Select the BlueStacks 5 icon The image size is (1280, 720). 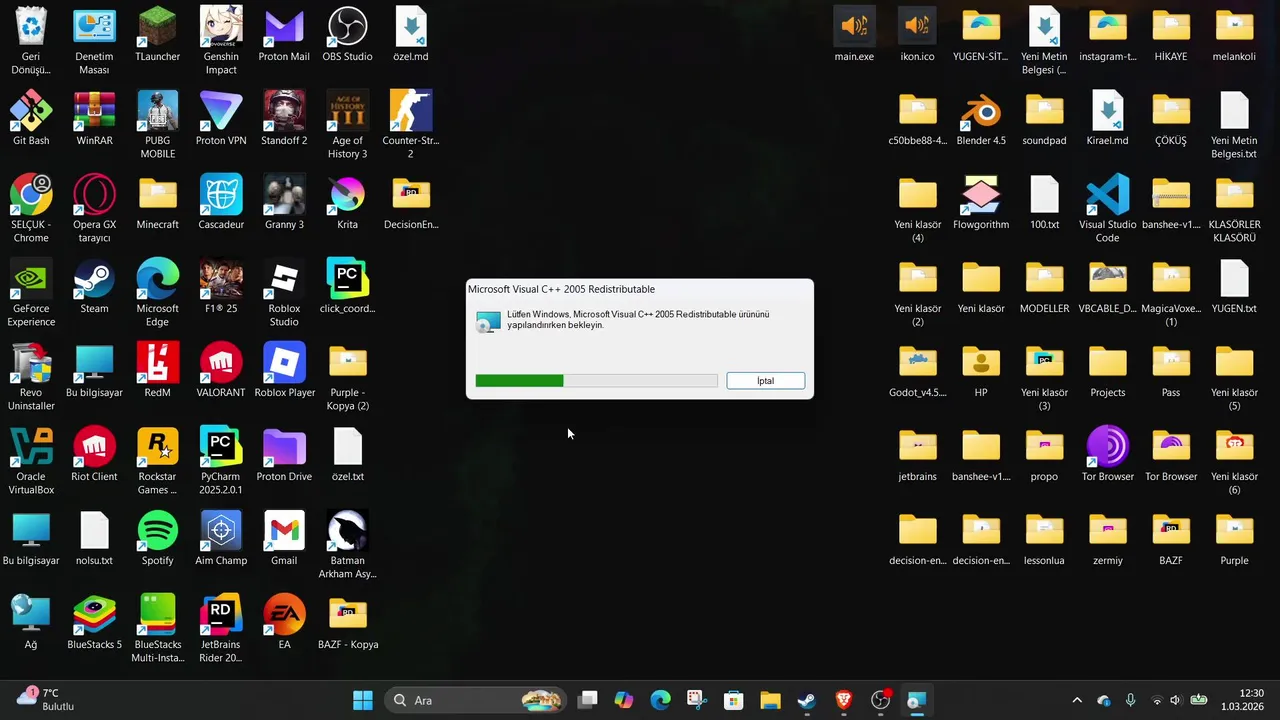[x=94, y=622]
